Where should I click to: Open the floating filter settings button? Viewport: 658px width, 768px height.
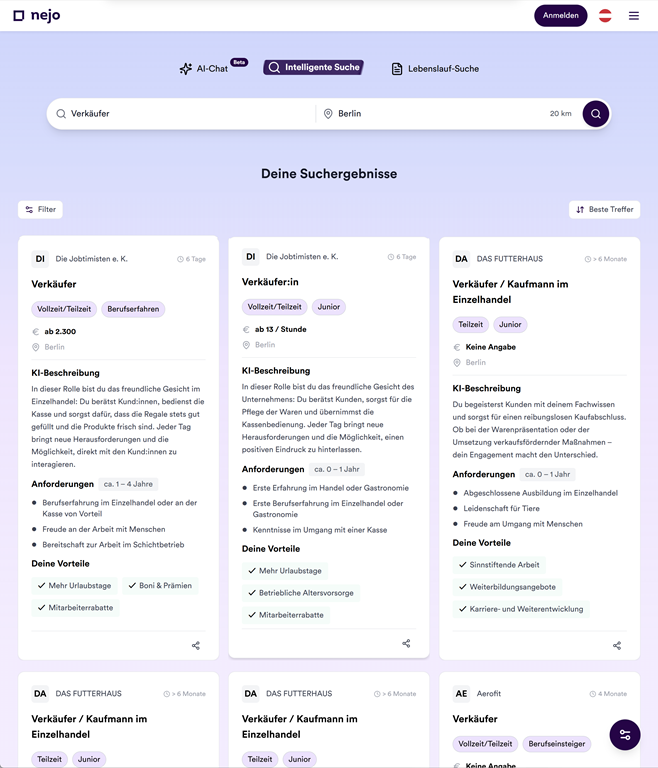click(625, 734)
